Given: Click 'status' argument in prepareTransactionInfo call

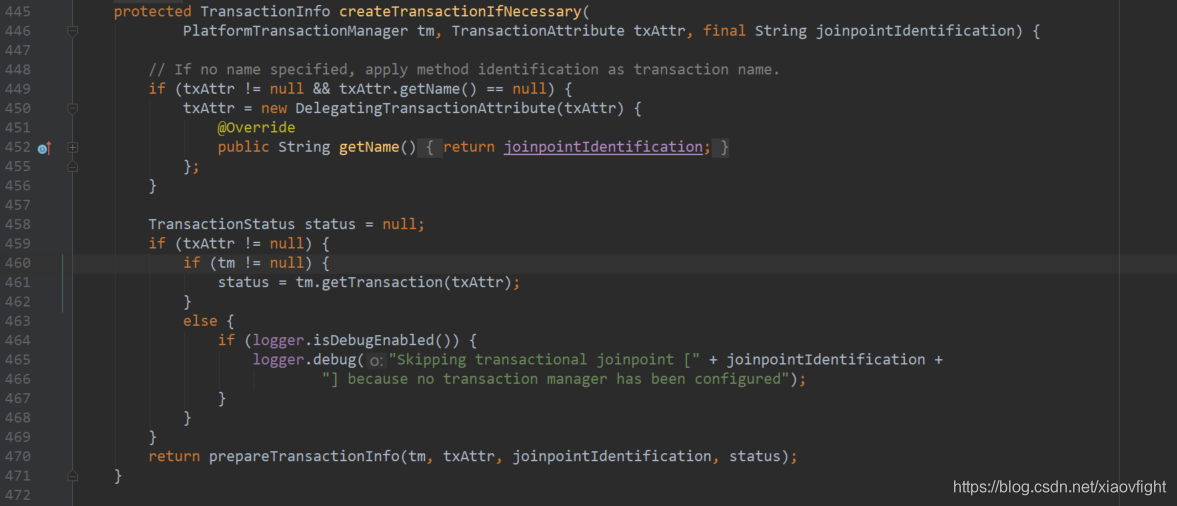Looking at the screenshot, I should click(754, 456).
